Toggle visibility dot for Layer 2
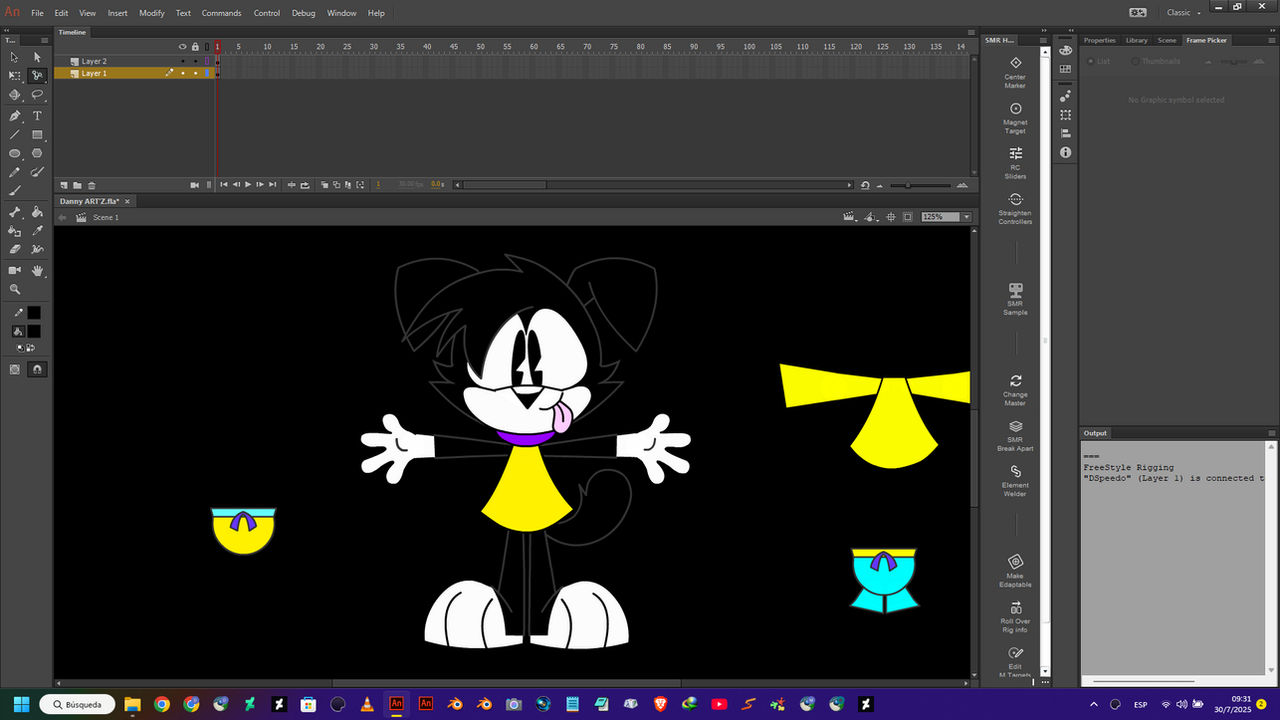This screenshot has height=720, width=1280. [x=183, y=61]
